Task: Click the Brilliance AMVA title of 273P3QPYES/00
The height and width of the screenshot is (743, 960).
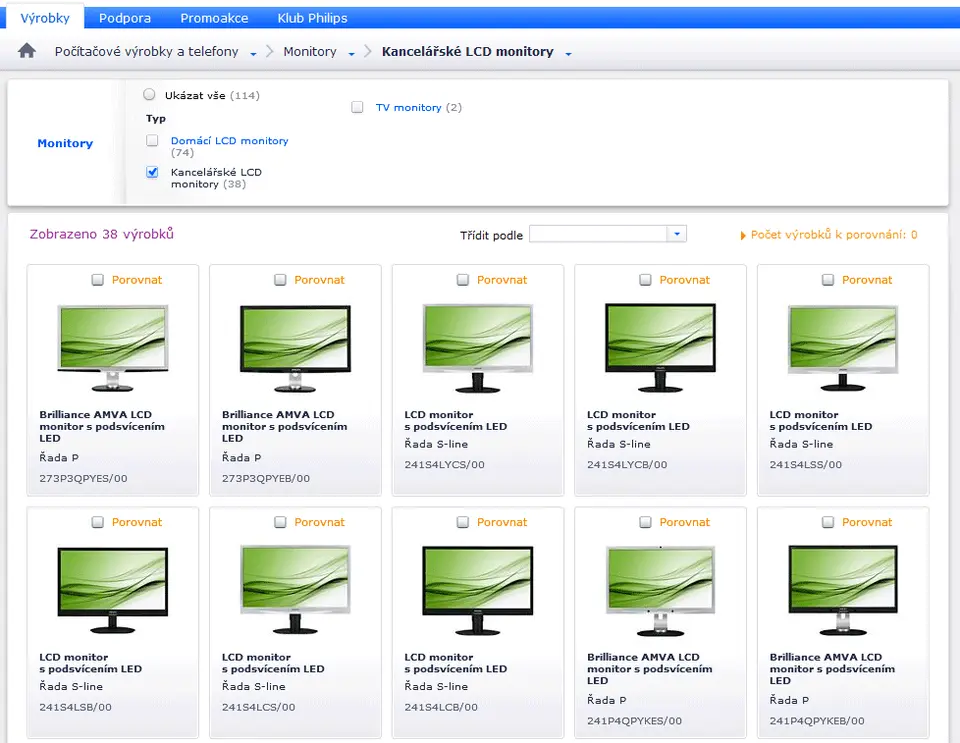Action: point(102,427)
